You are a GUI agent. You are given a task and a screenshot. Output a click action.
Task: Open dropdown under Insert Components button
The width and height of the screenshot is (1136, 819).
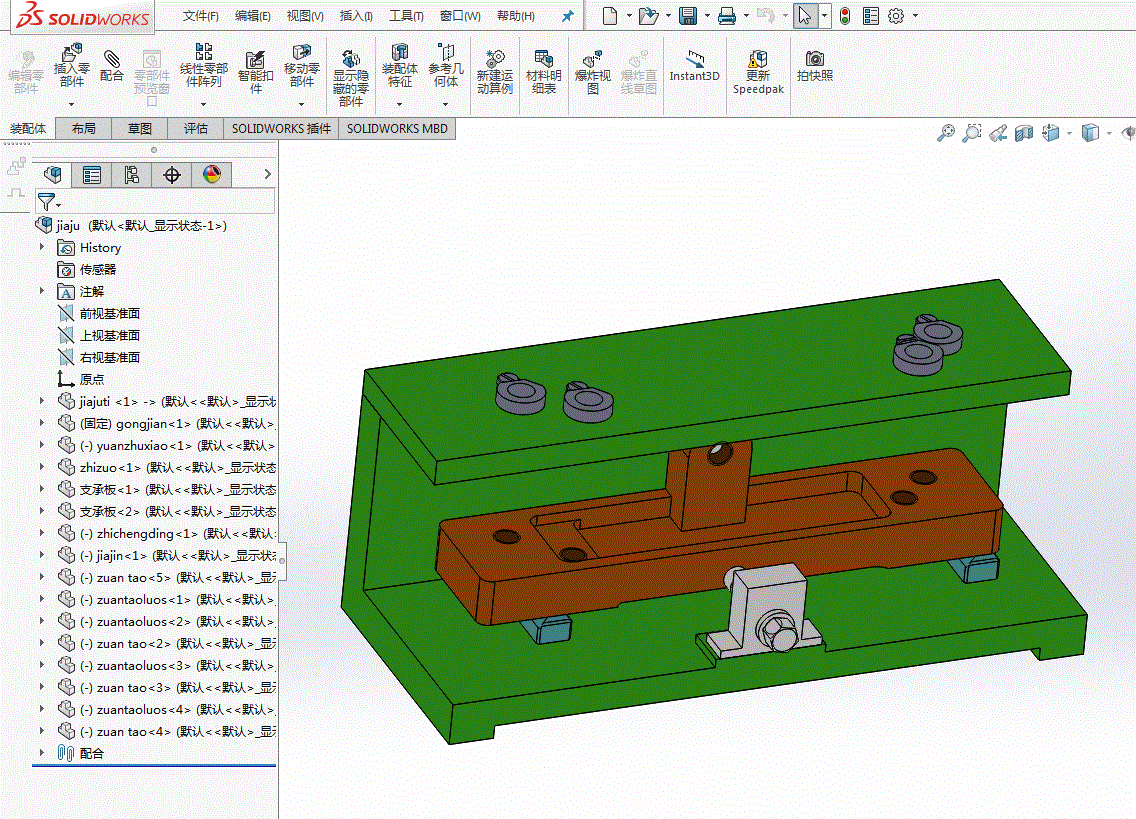71,104
